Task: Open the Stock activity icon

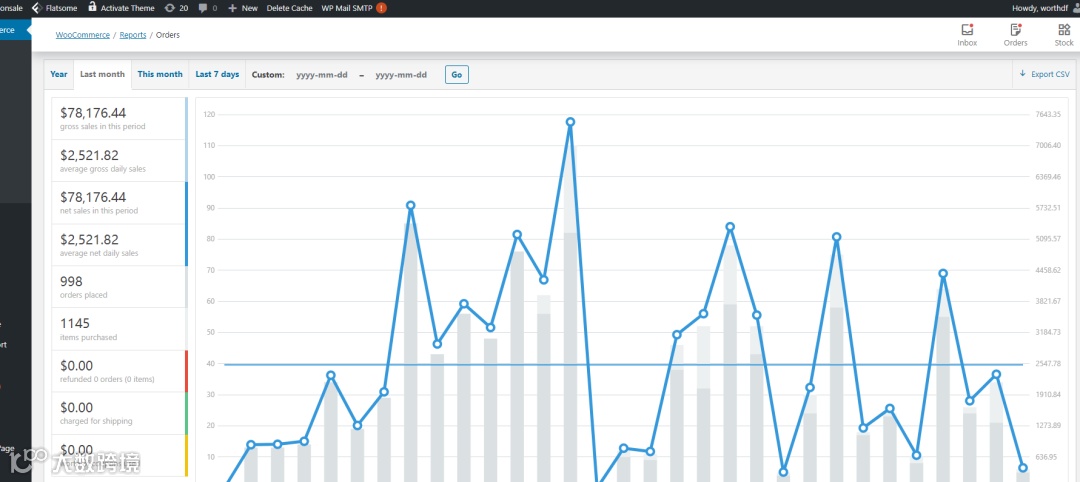Action: coord(1063,34)
